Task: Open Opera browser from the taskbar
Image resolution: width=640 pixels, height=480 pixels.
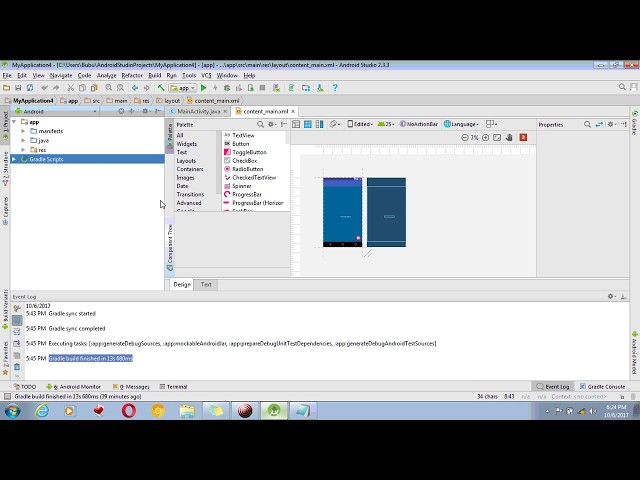Action: click(129, 410)
